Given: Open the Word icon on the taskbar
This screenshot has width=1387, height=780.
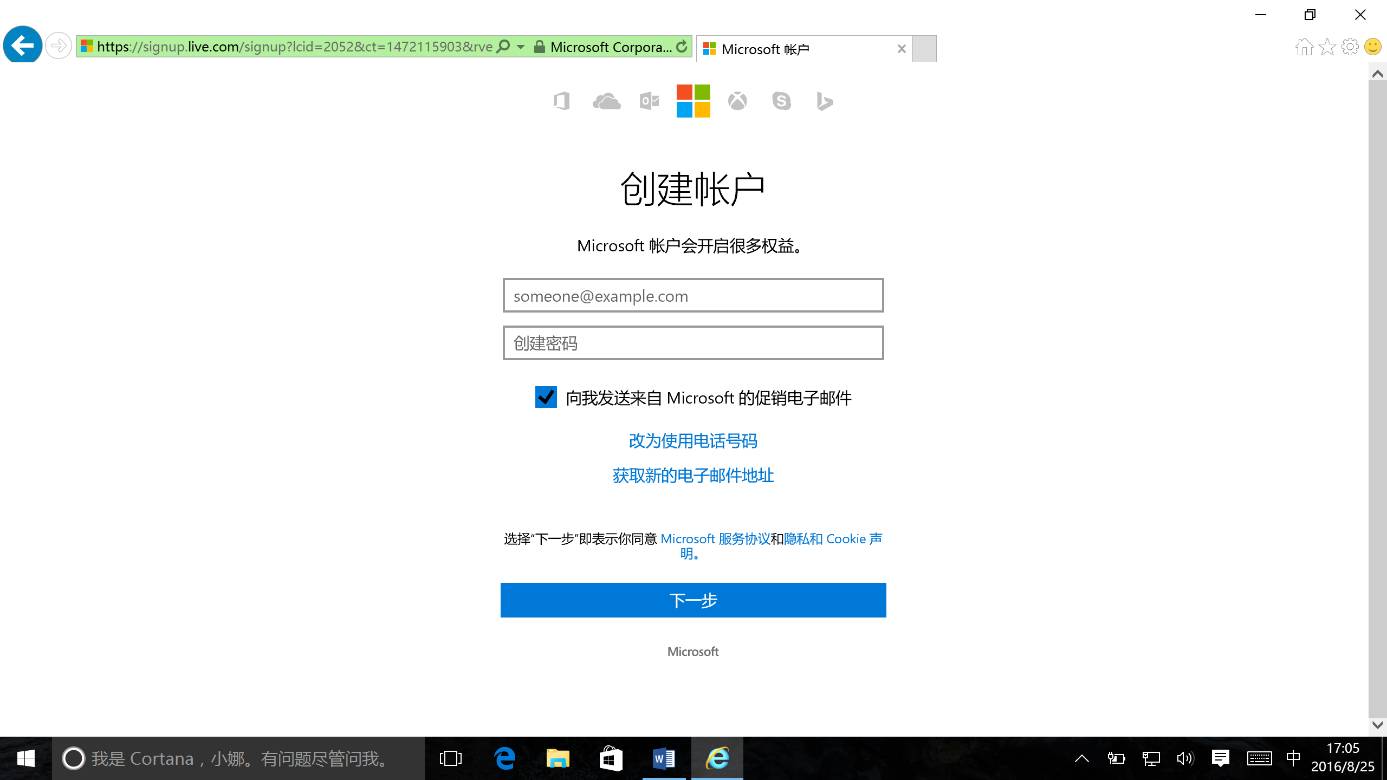Looking at the screenshot, I should click(664, 758).
